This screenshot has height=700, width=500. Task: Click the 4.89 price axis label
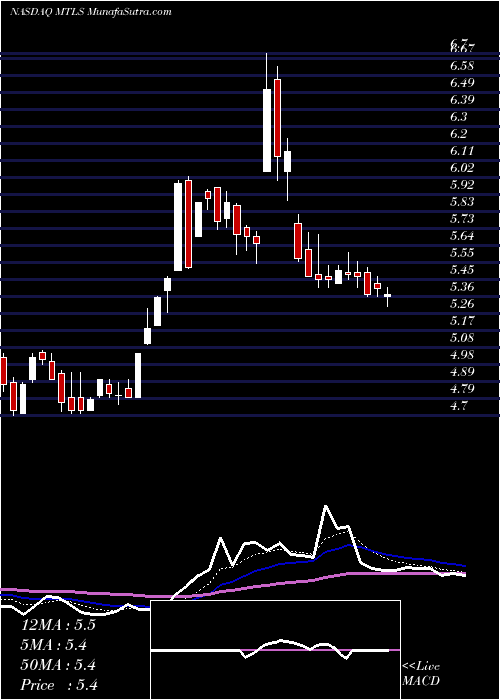462,371
